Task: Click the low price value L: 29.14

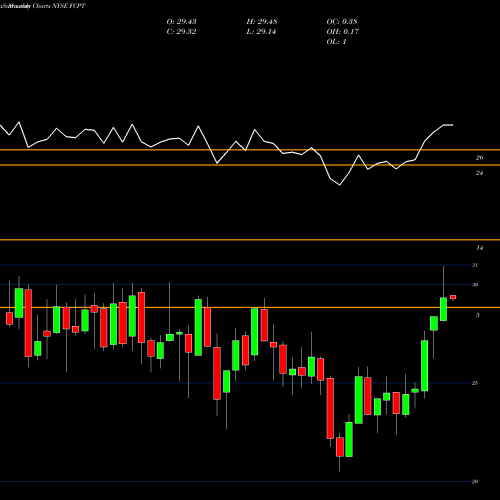Action: (261, 32)
